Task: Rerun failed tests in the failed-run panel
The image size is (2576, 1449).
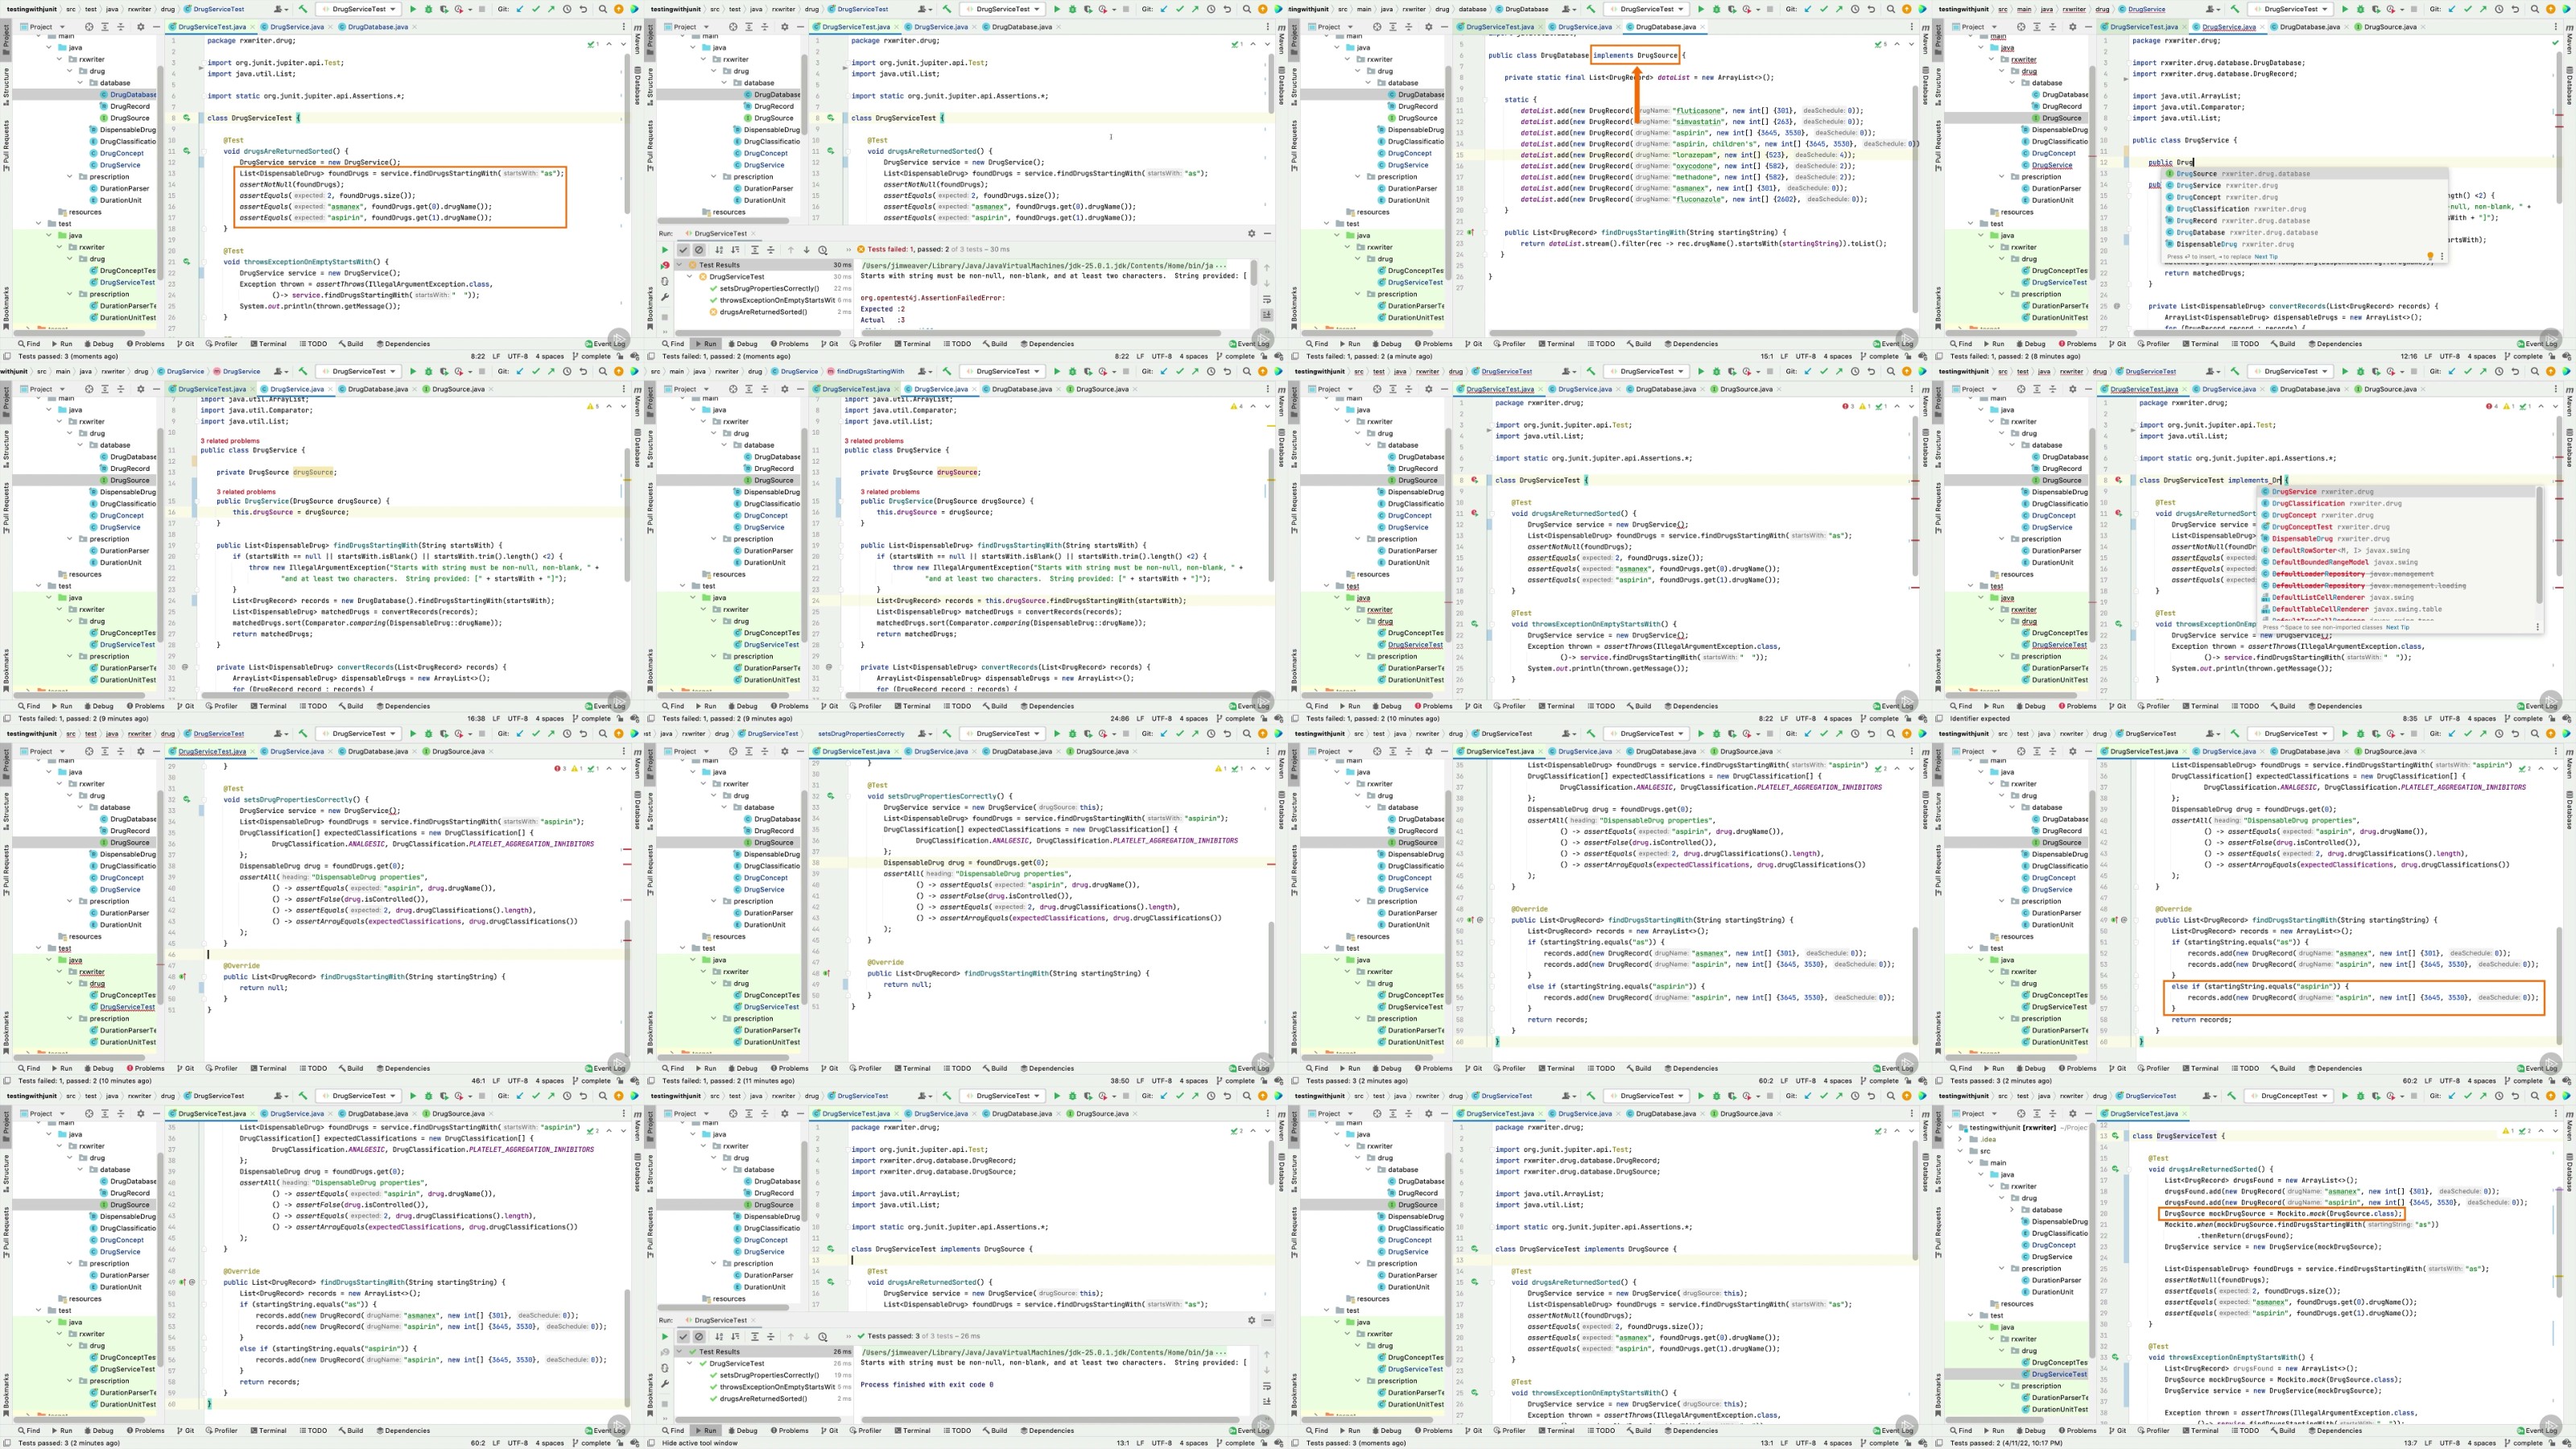Action: click(666, 265)
